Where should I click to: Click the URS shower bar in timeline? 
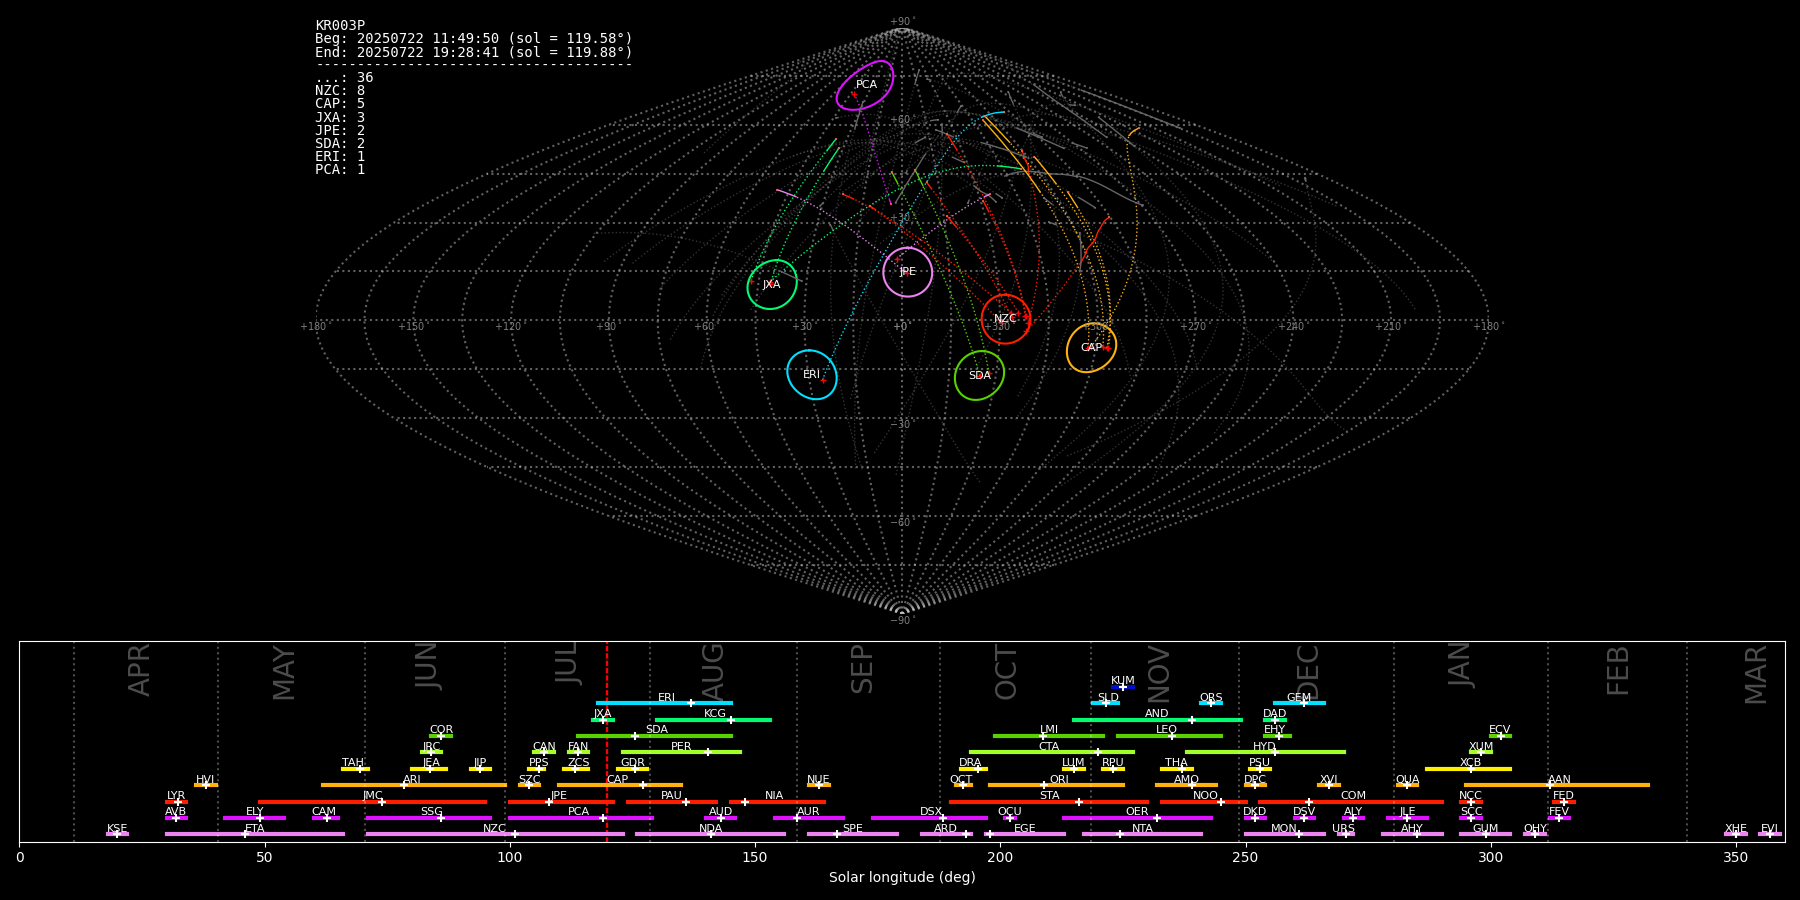tap(1345, 834)
